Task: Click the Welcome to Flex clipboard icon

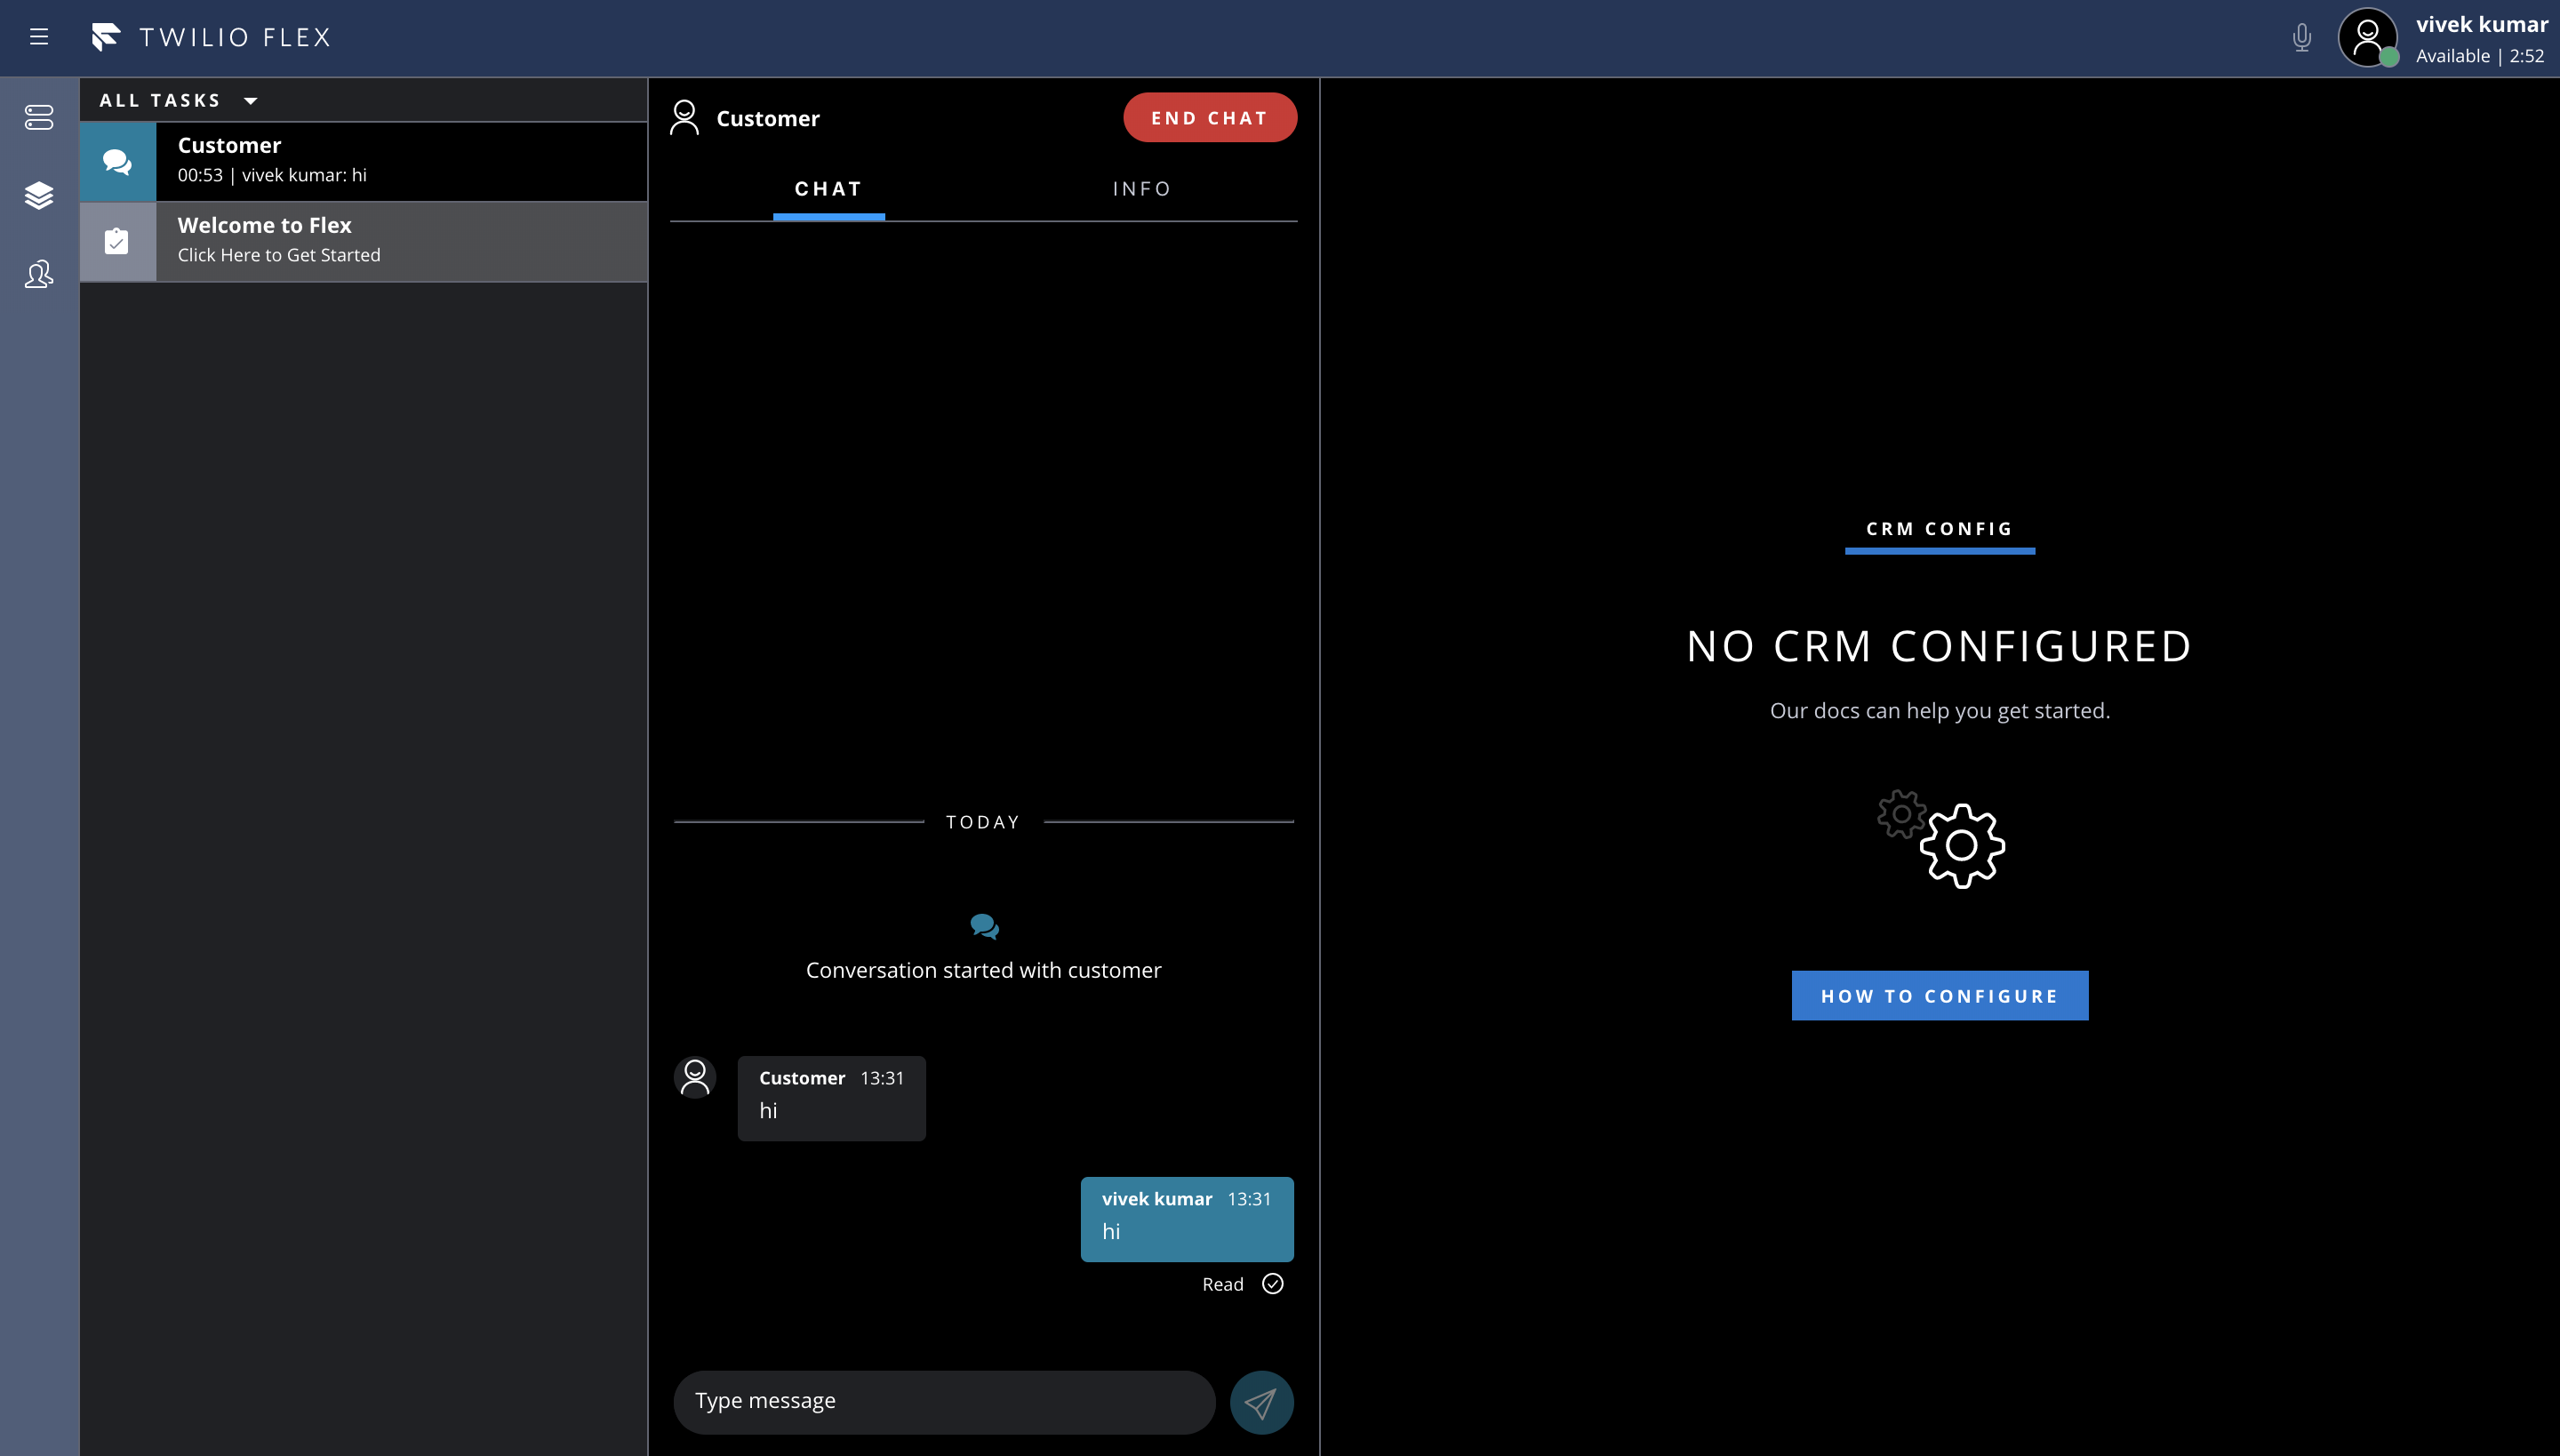Action: [x=118, y=242]
